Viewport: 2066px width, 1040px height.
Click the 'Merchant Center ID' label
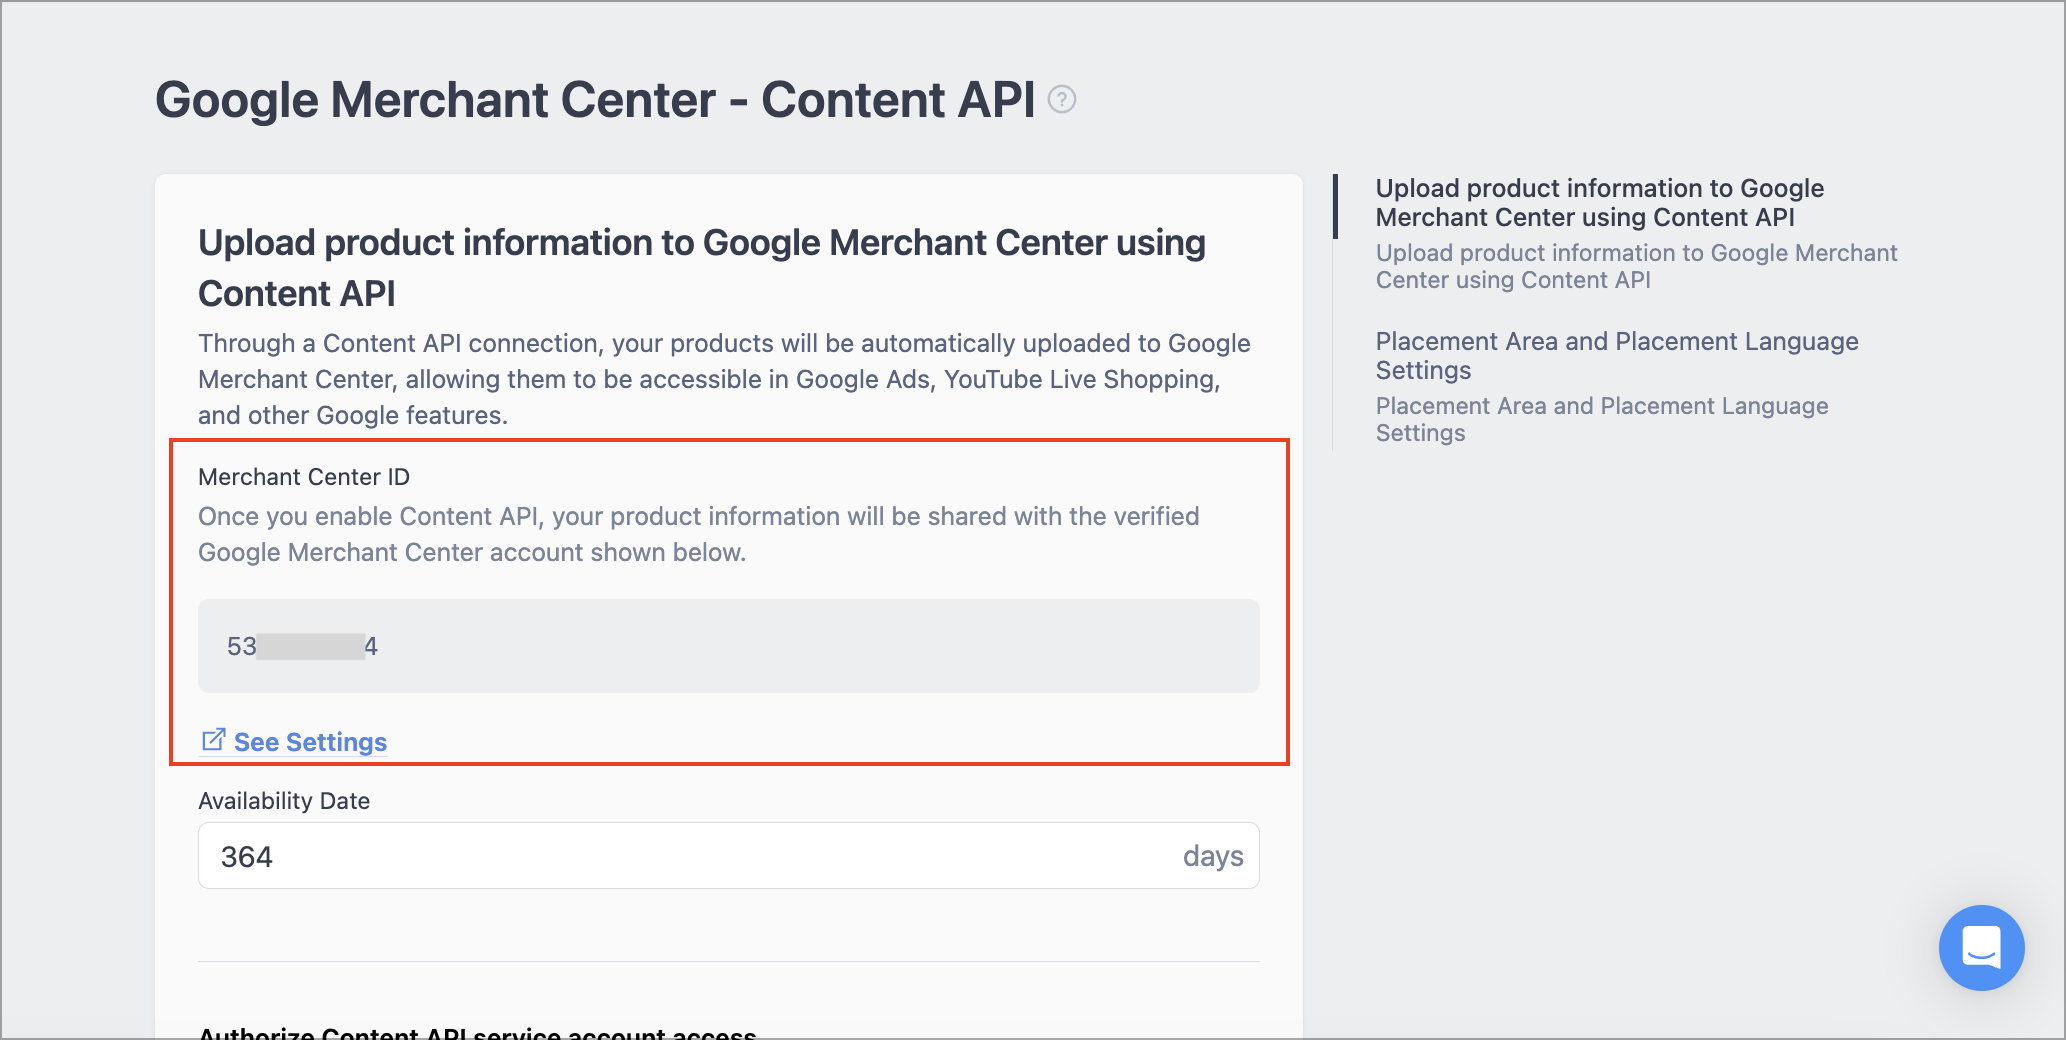point(304,477)
